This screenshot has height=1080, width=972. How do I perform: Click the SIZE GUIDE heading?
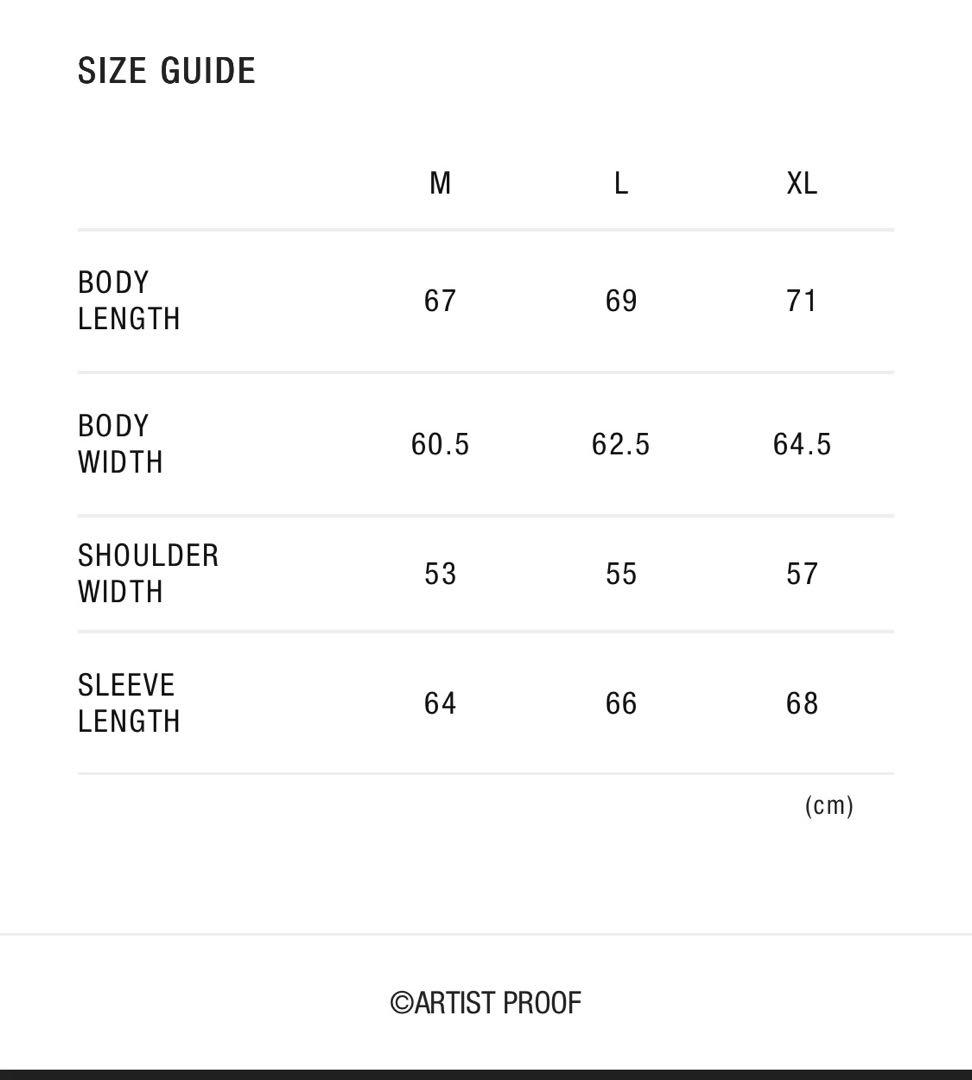coord(167,71)
